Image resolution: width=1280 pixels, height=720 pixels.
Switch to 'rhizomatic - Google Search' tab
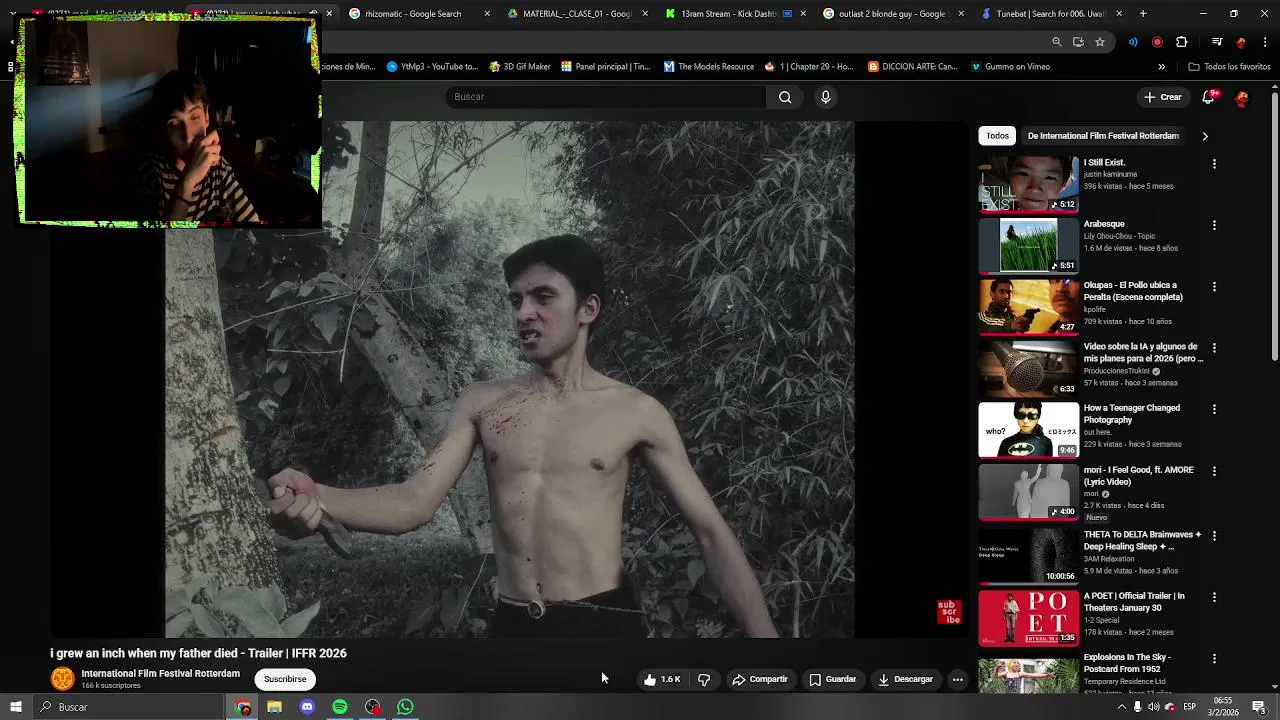(413, 14)
